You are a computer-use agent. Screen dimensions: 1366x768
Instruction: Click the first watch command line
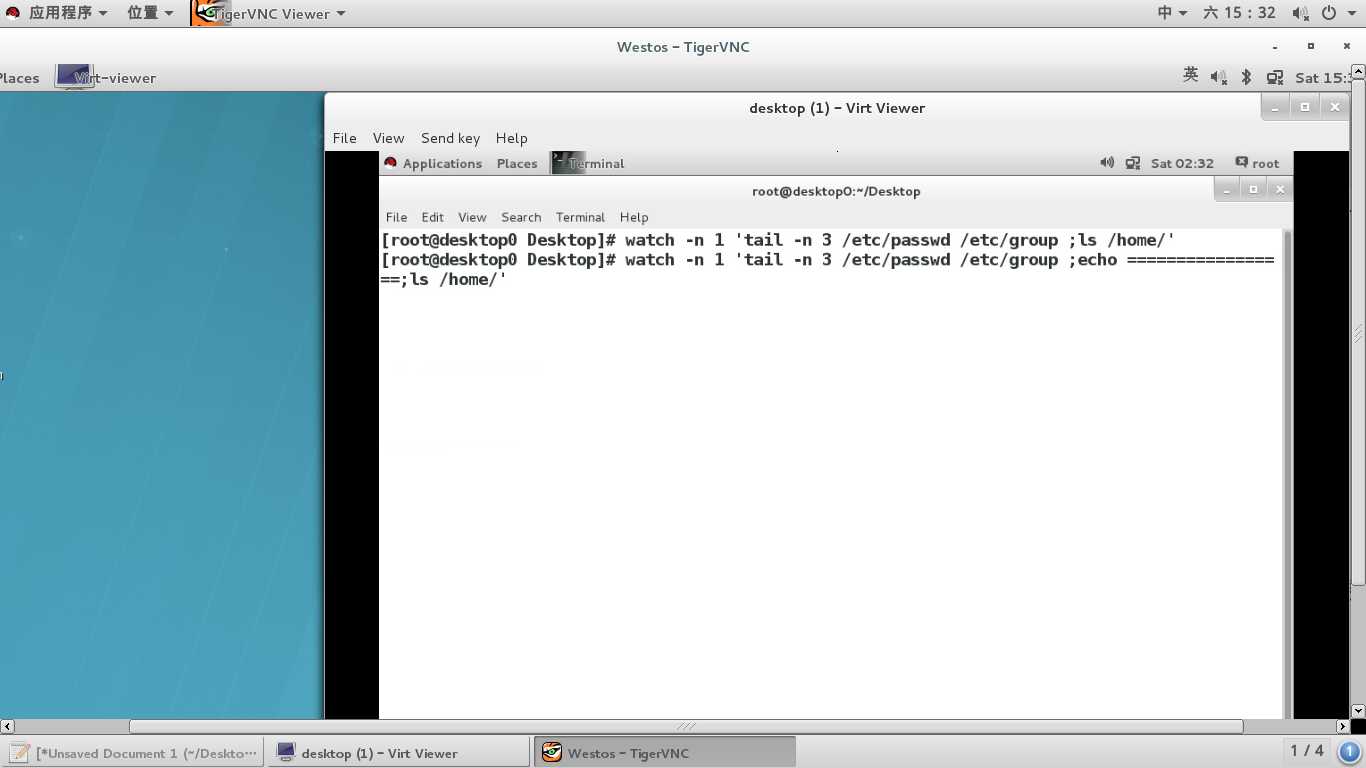(x=777, y=240)
